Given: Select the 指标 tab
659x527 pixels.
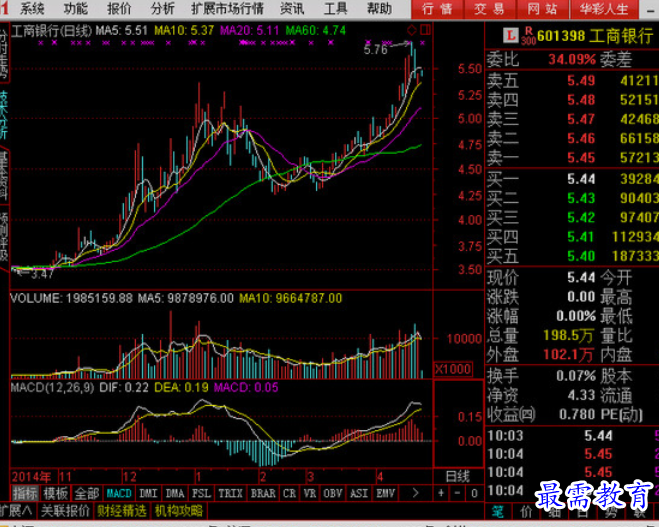Looking at the screenshot, I should coord(25,493).
